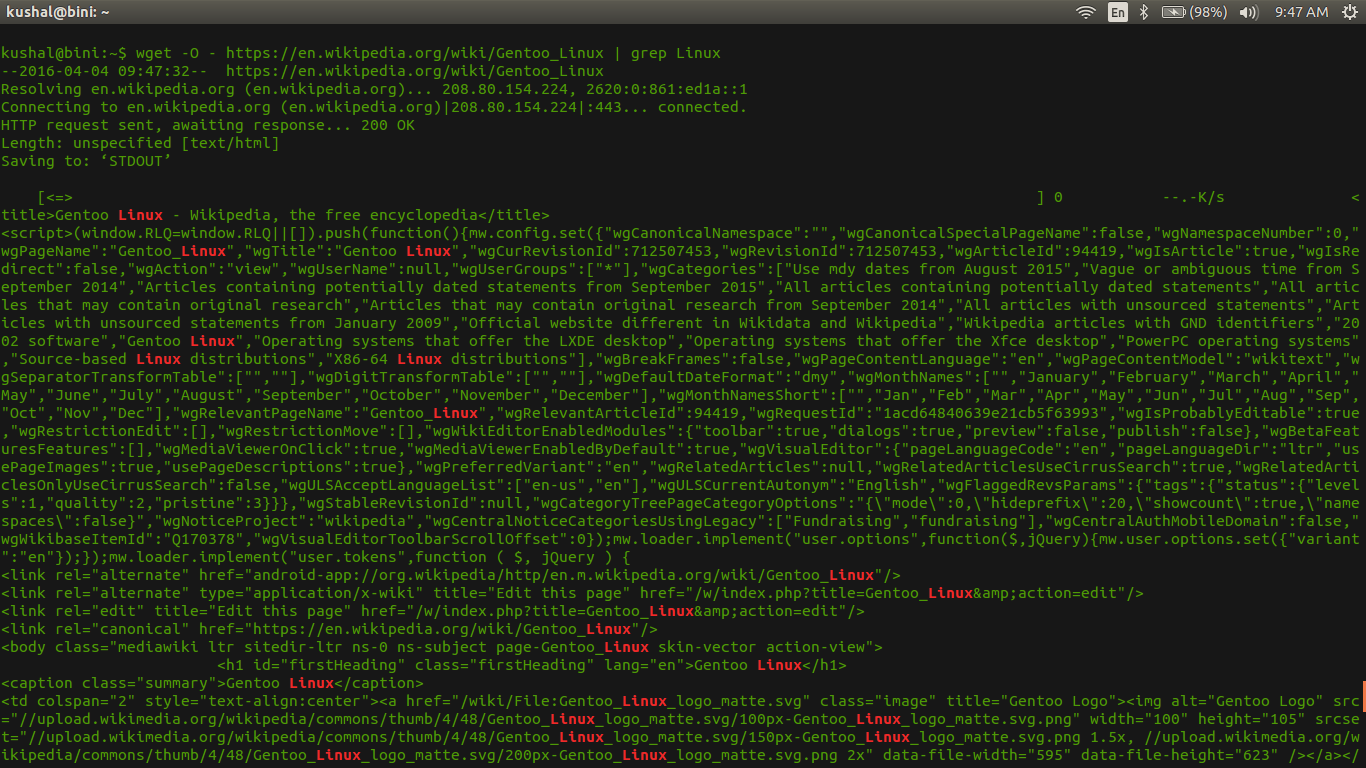The height and width of the screenshot is (768, 1366).
Task: Open the En keyboard input indicator
Action: [x=1118, y=12]
